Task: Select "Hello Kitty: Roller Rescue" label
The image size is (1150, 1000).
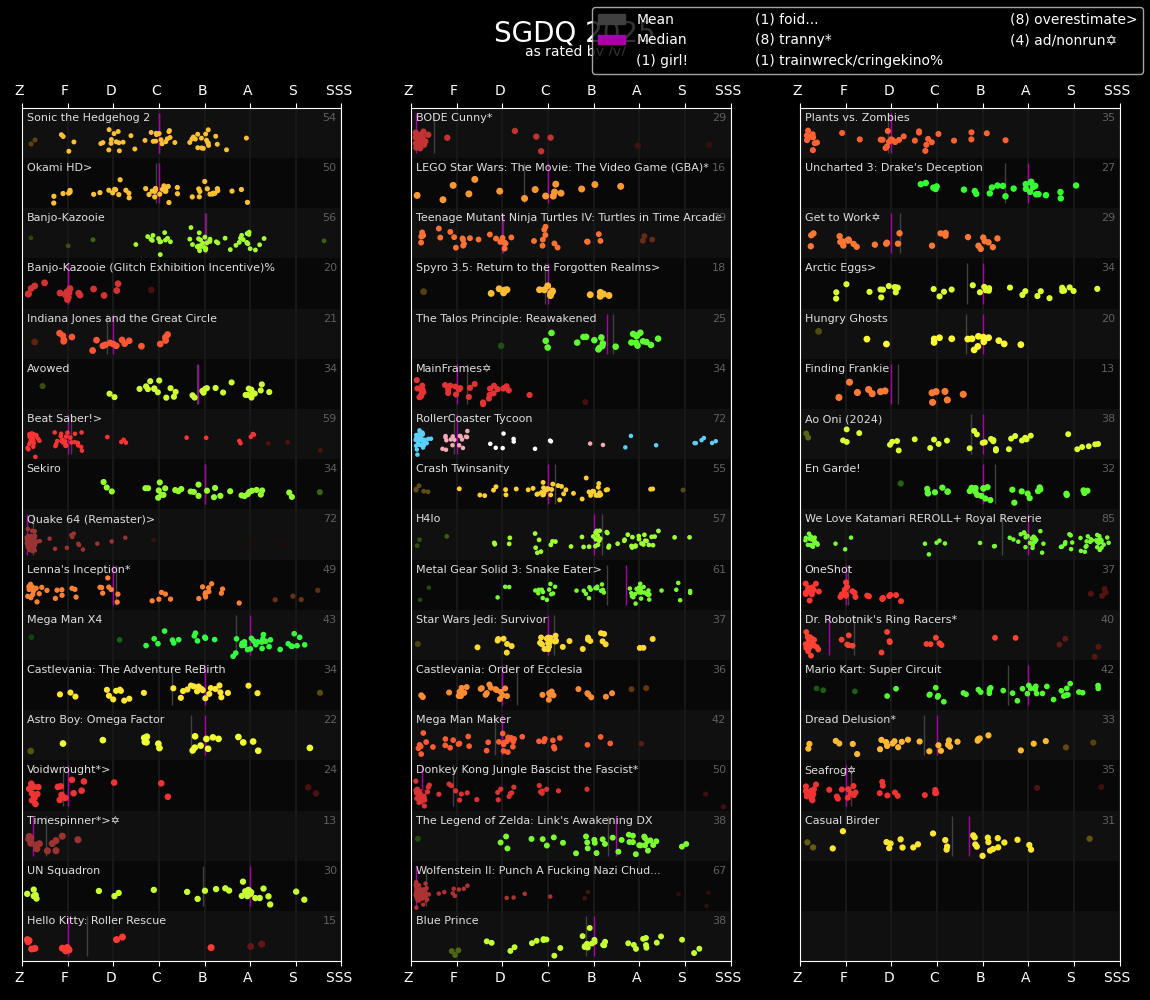Action: [x=96, y=920]
